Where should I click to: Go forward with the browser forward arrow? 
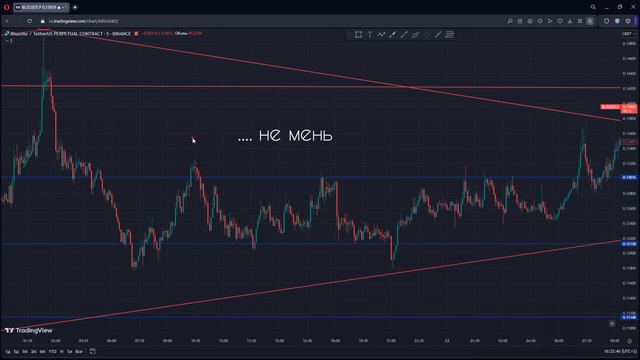pos(18,21)
